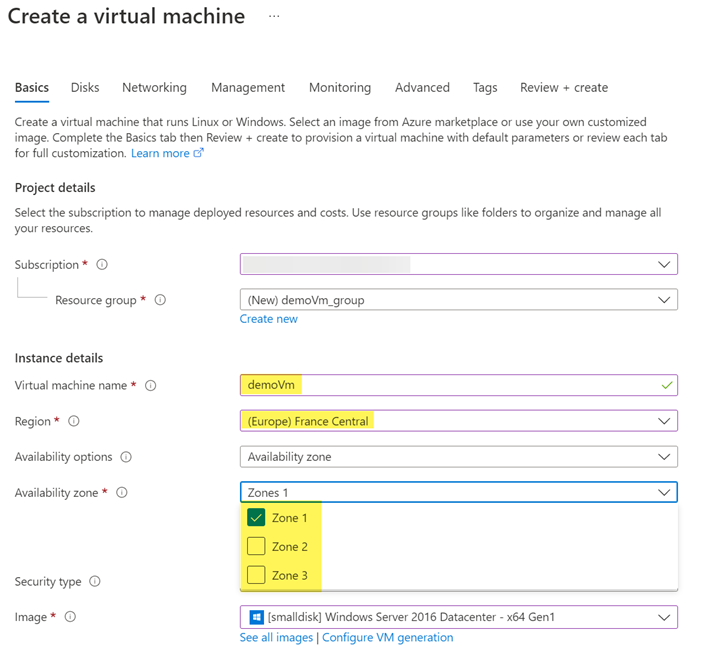The width and height of the screenshot is (705, 651).
Task: Click the green validation checkmark in VM name field
Action: [x=667, y=385]
